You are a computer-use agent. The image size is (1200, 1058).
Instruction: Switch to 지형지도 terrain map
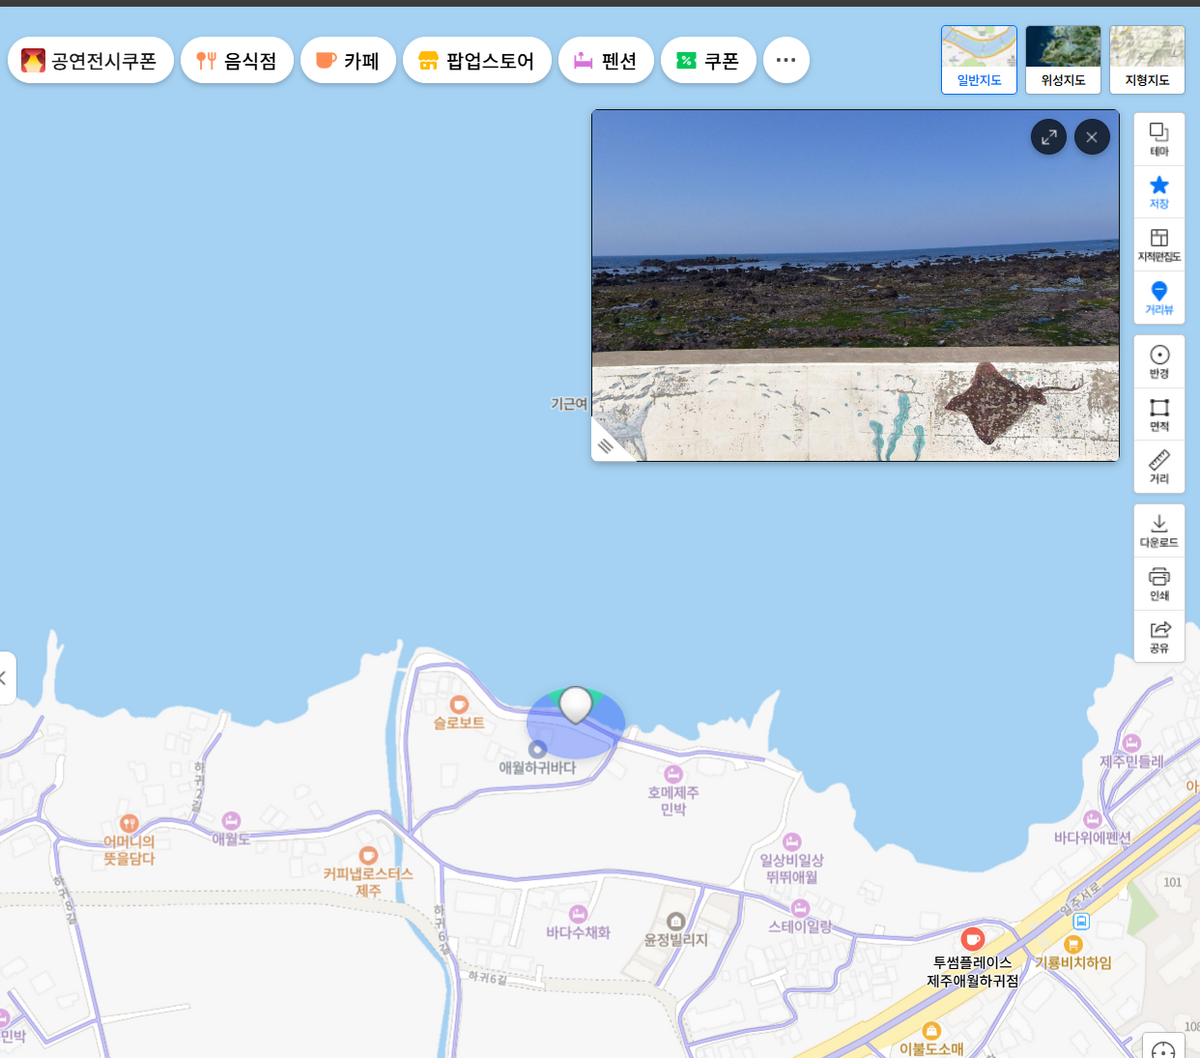coord(1147,60)
